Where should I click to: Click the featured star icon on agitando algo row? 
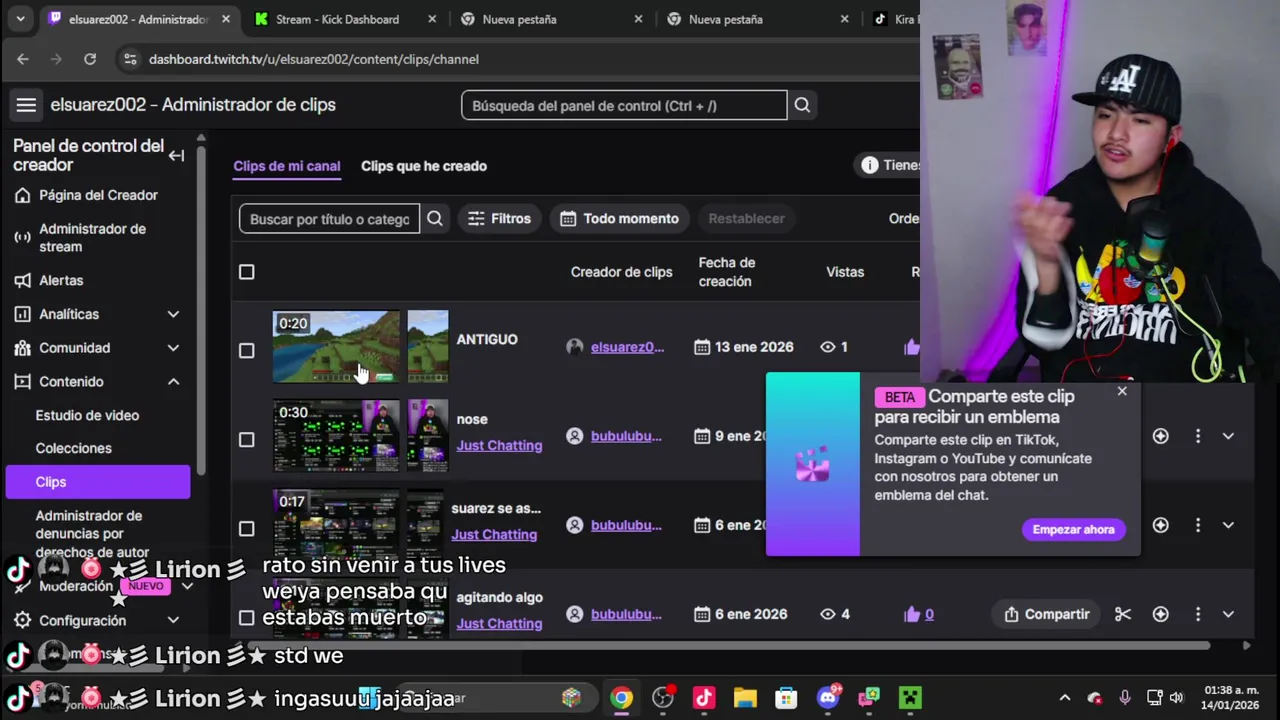point(1160,614)
